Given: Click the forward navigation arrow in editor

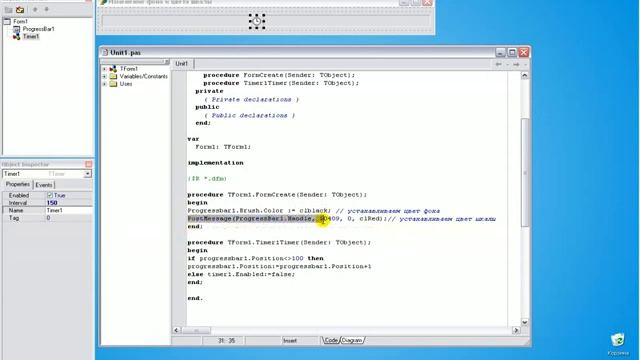Looking at the screenshot, I should (516, 64).
